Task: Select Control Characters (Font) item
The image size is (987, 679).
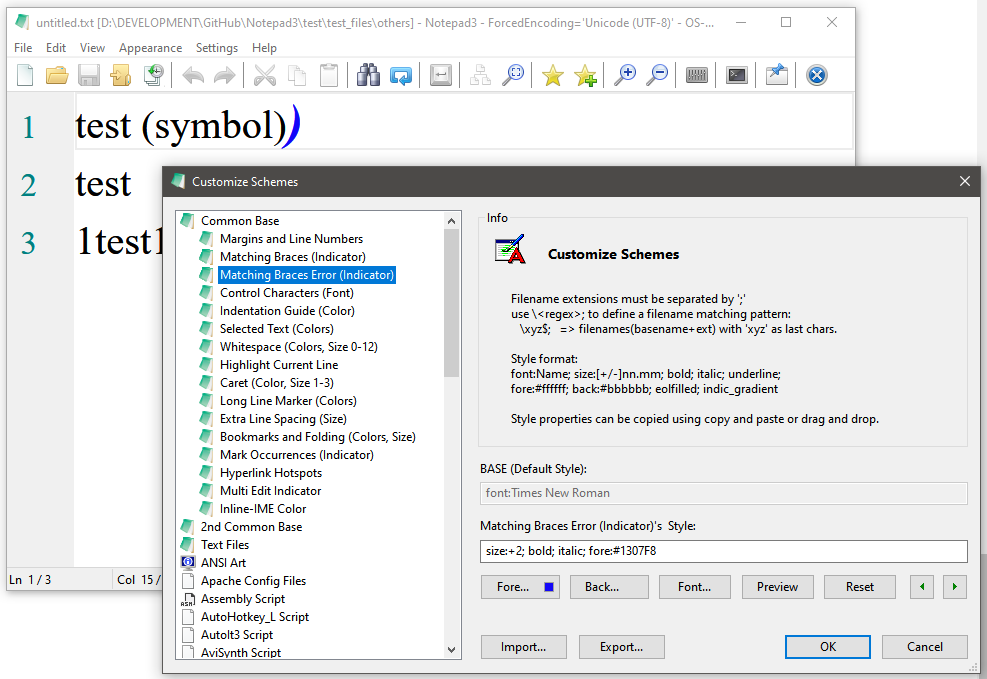Action: point(286,293)
